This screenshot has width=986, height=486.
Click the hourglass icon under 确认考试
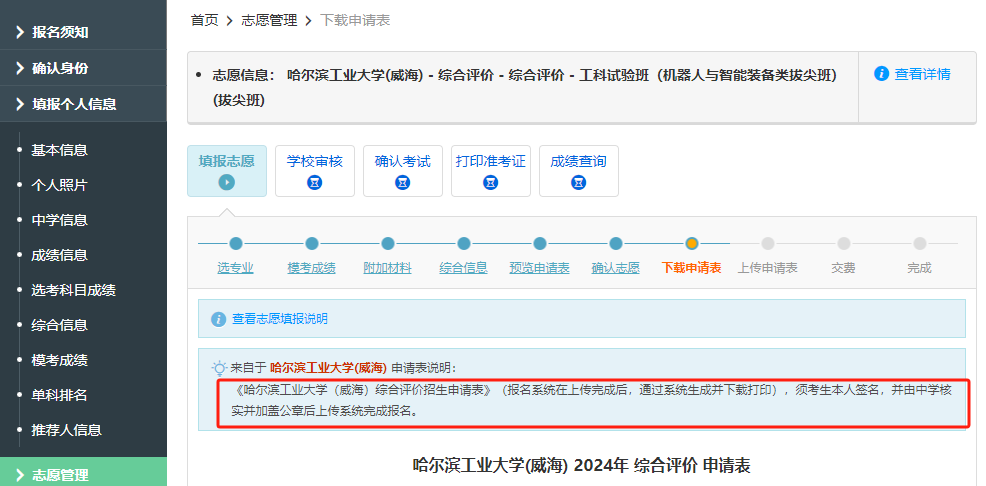click(x=403, y=183)
